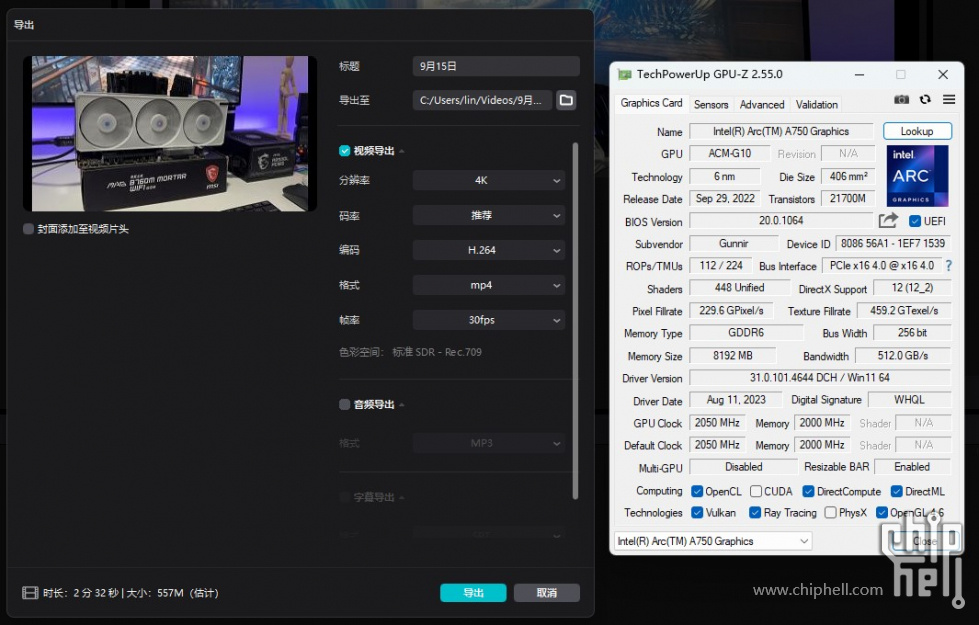Enable the 音频导出 checkbox

(344, 405)
